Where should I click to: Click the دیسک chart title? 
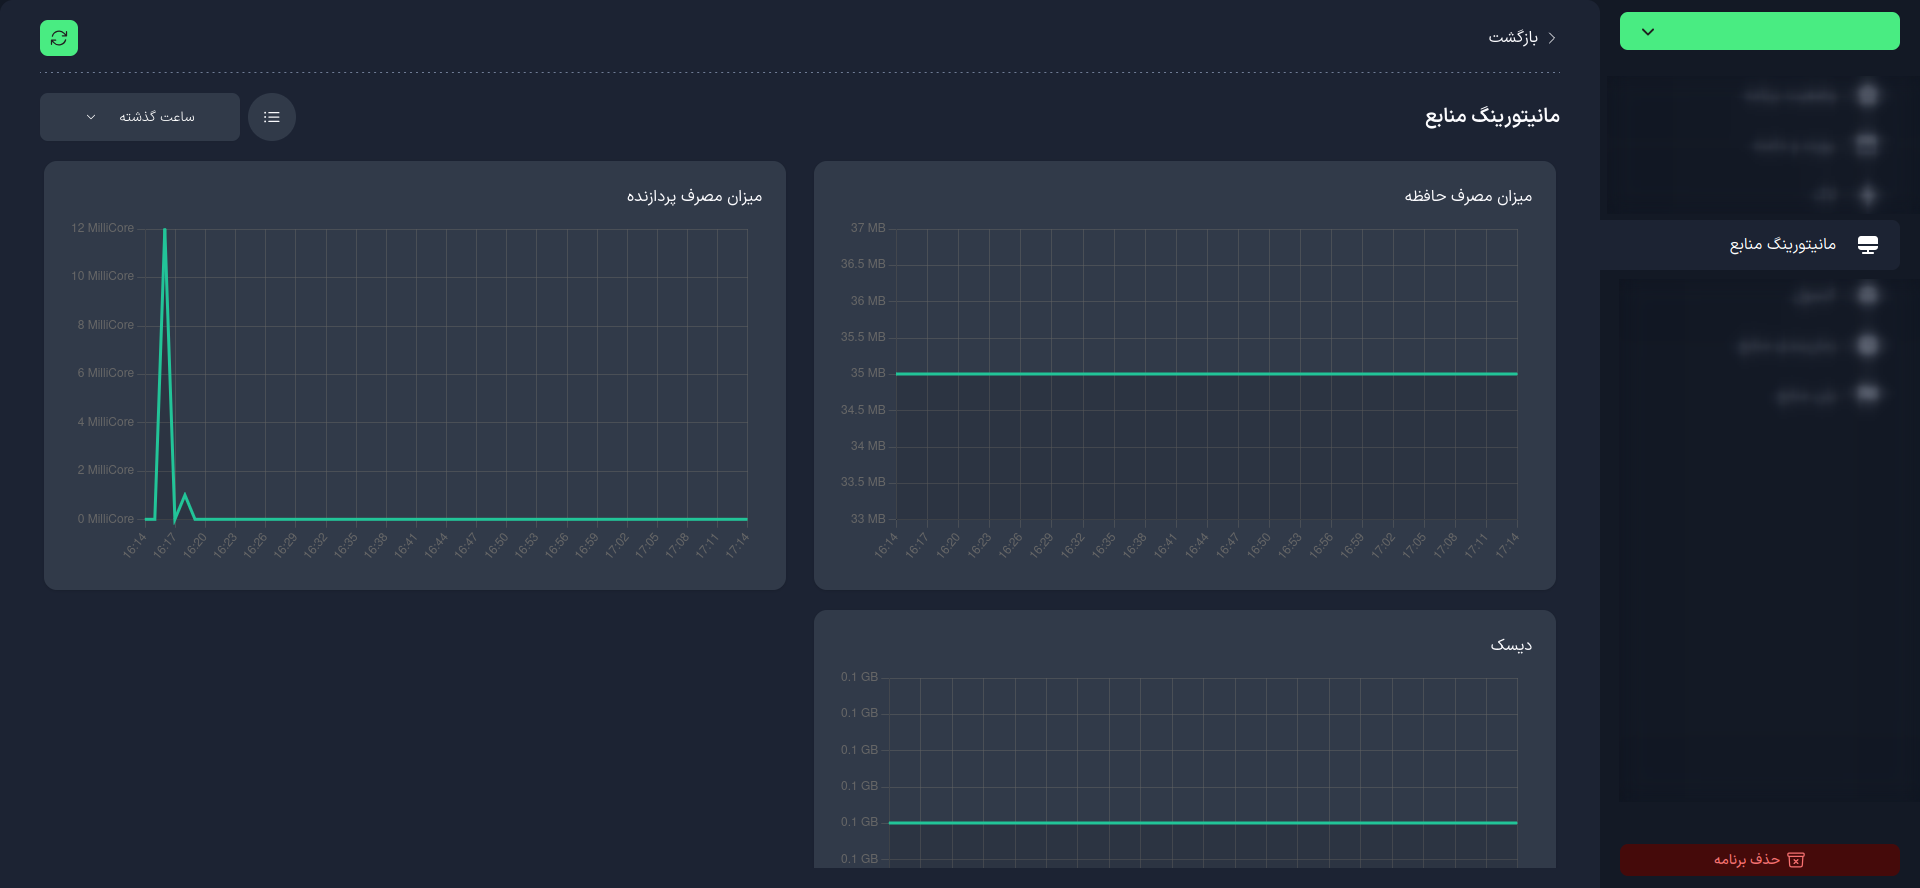pyautogui.click(x=1511, y=645)
